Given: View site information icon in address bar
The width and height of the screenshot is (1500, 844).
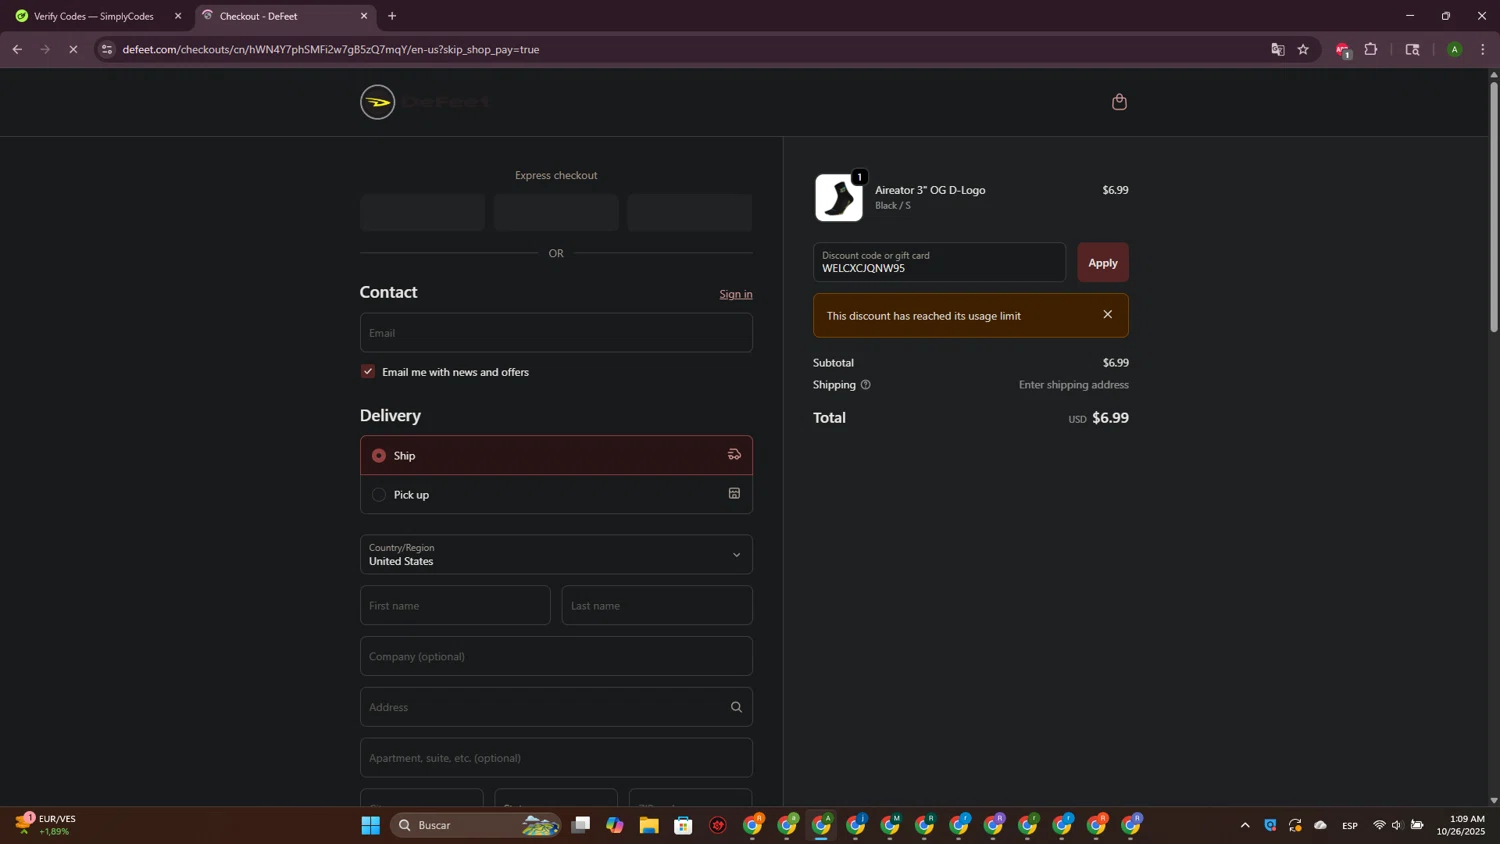Looking at the screenshot, I should pyautogui.click(x=107, y=49).
